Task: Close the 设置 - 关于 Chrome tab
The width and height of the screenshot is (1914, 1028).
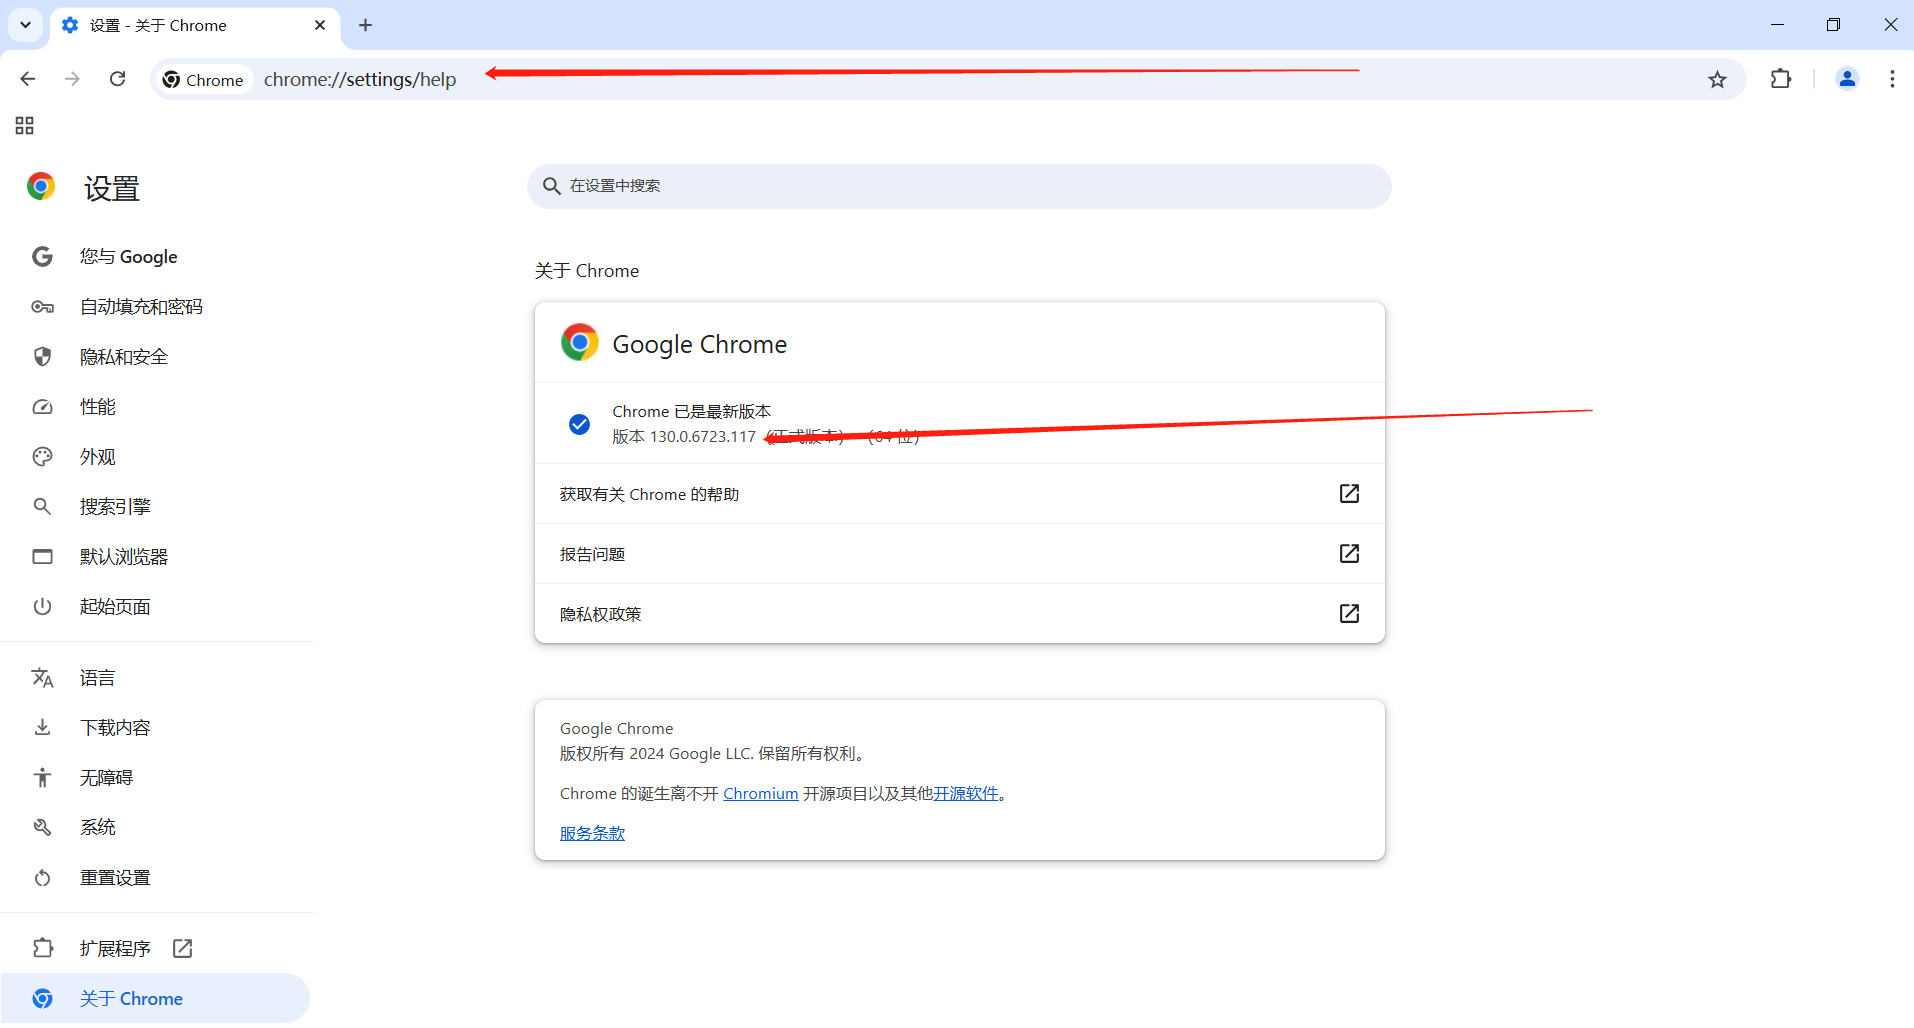Action: click(x=320, y=25)
